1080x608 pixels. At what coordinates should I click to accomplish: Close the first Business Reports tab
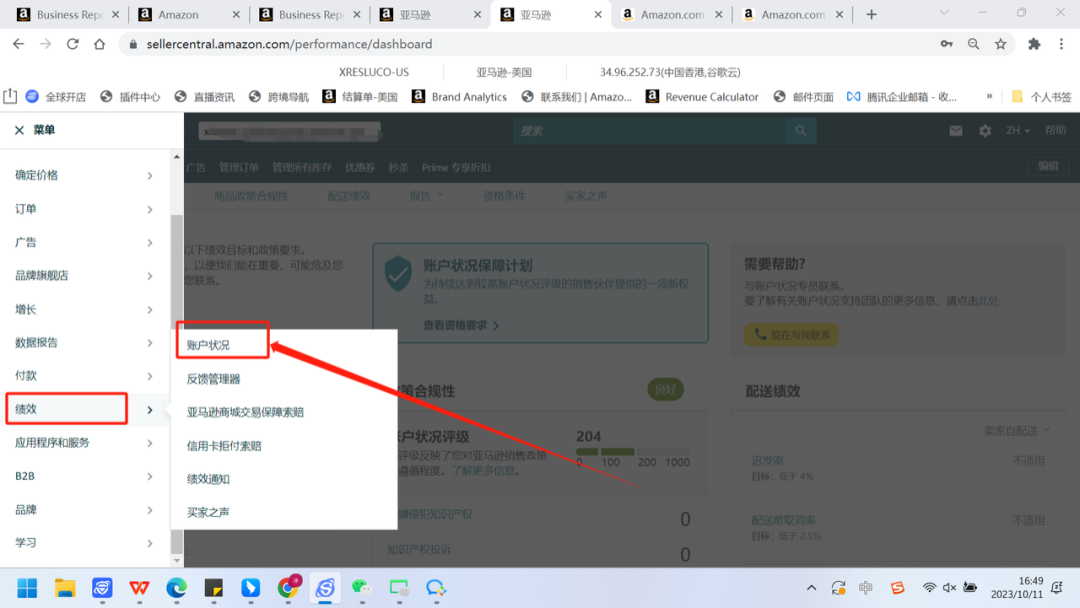tap(115, 14)
